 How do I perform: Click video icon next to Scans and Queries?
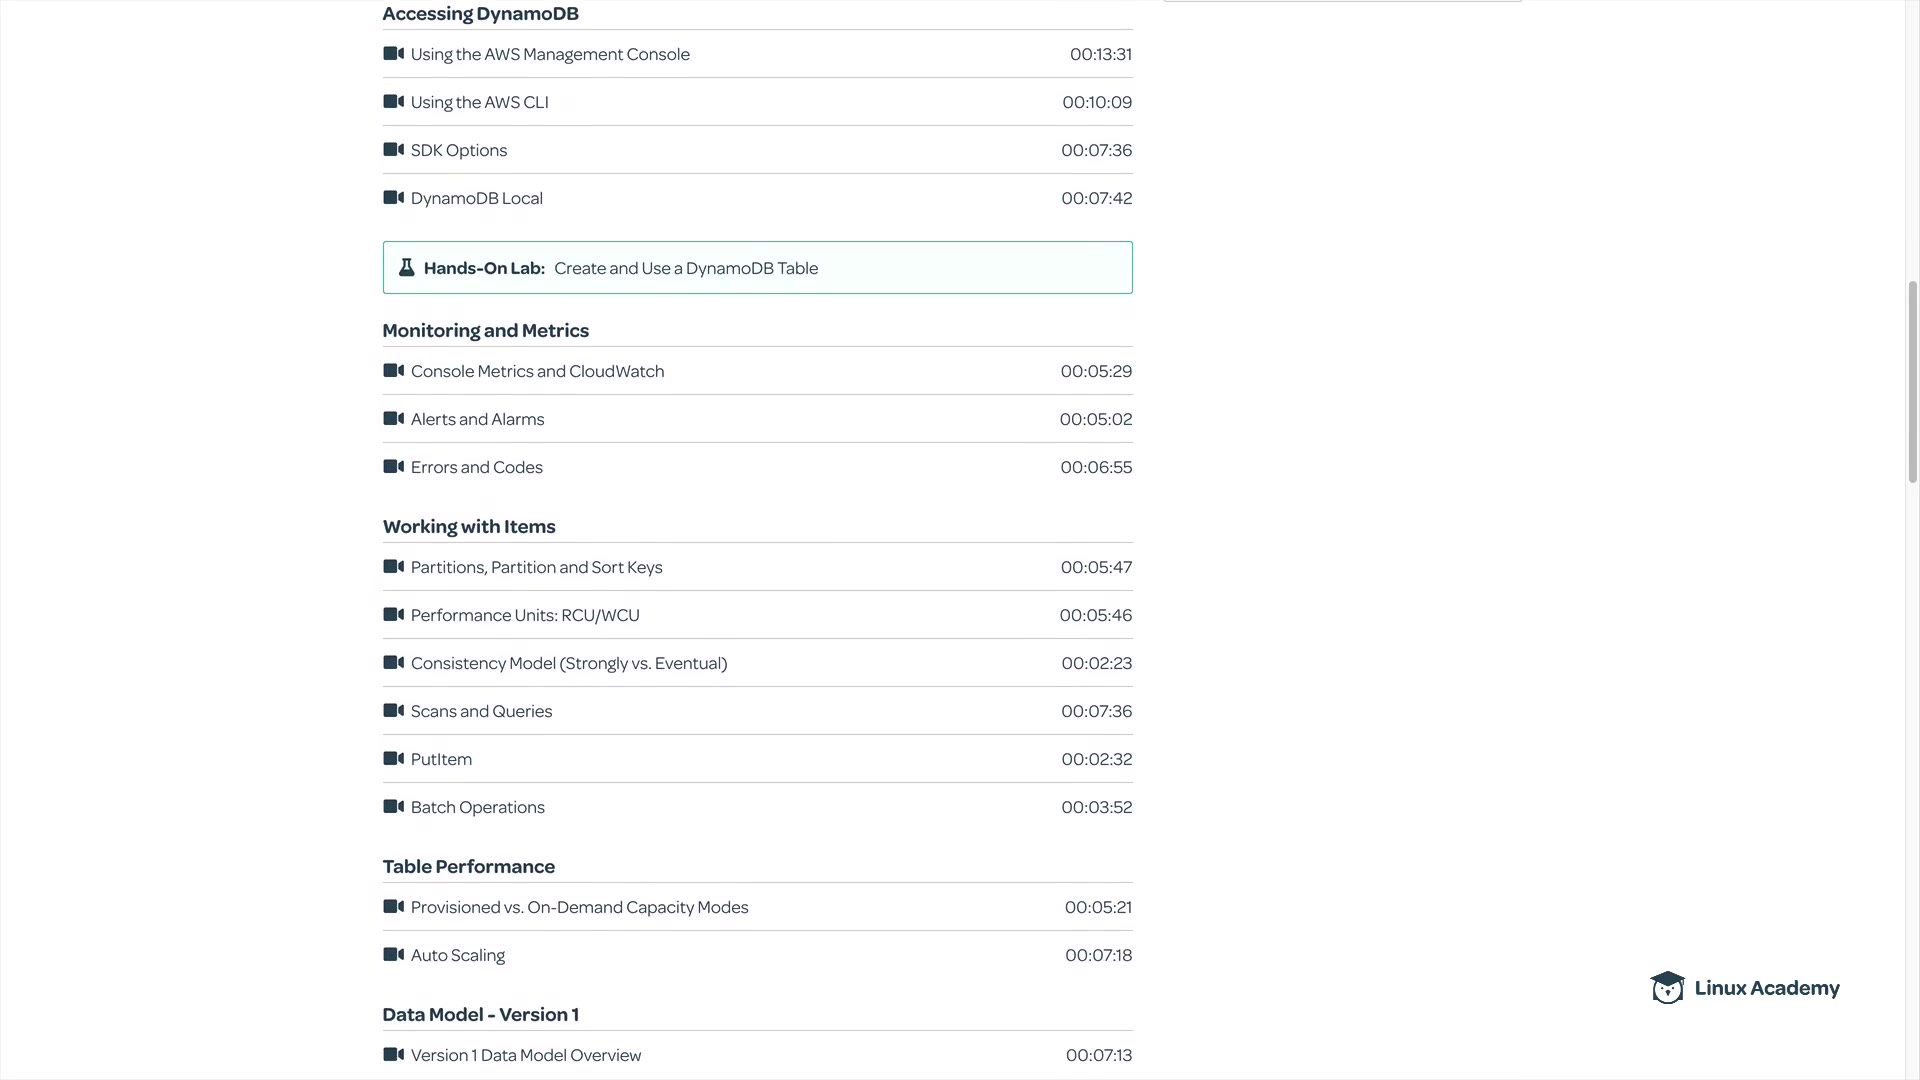(x=393, y=711)
